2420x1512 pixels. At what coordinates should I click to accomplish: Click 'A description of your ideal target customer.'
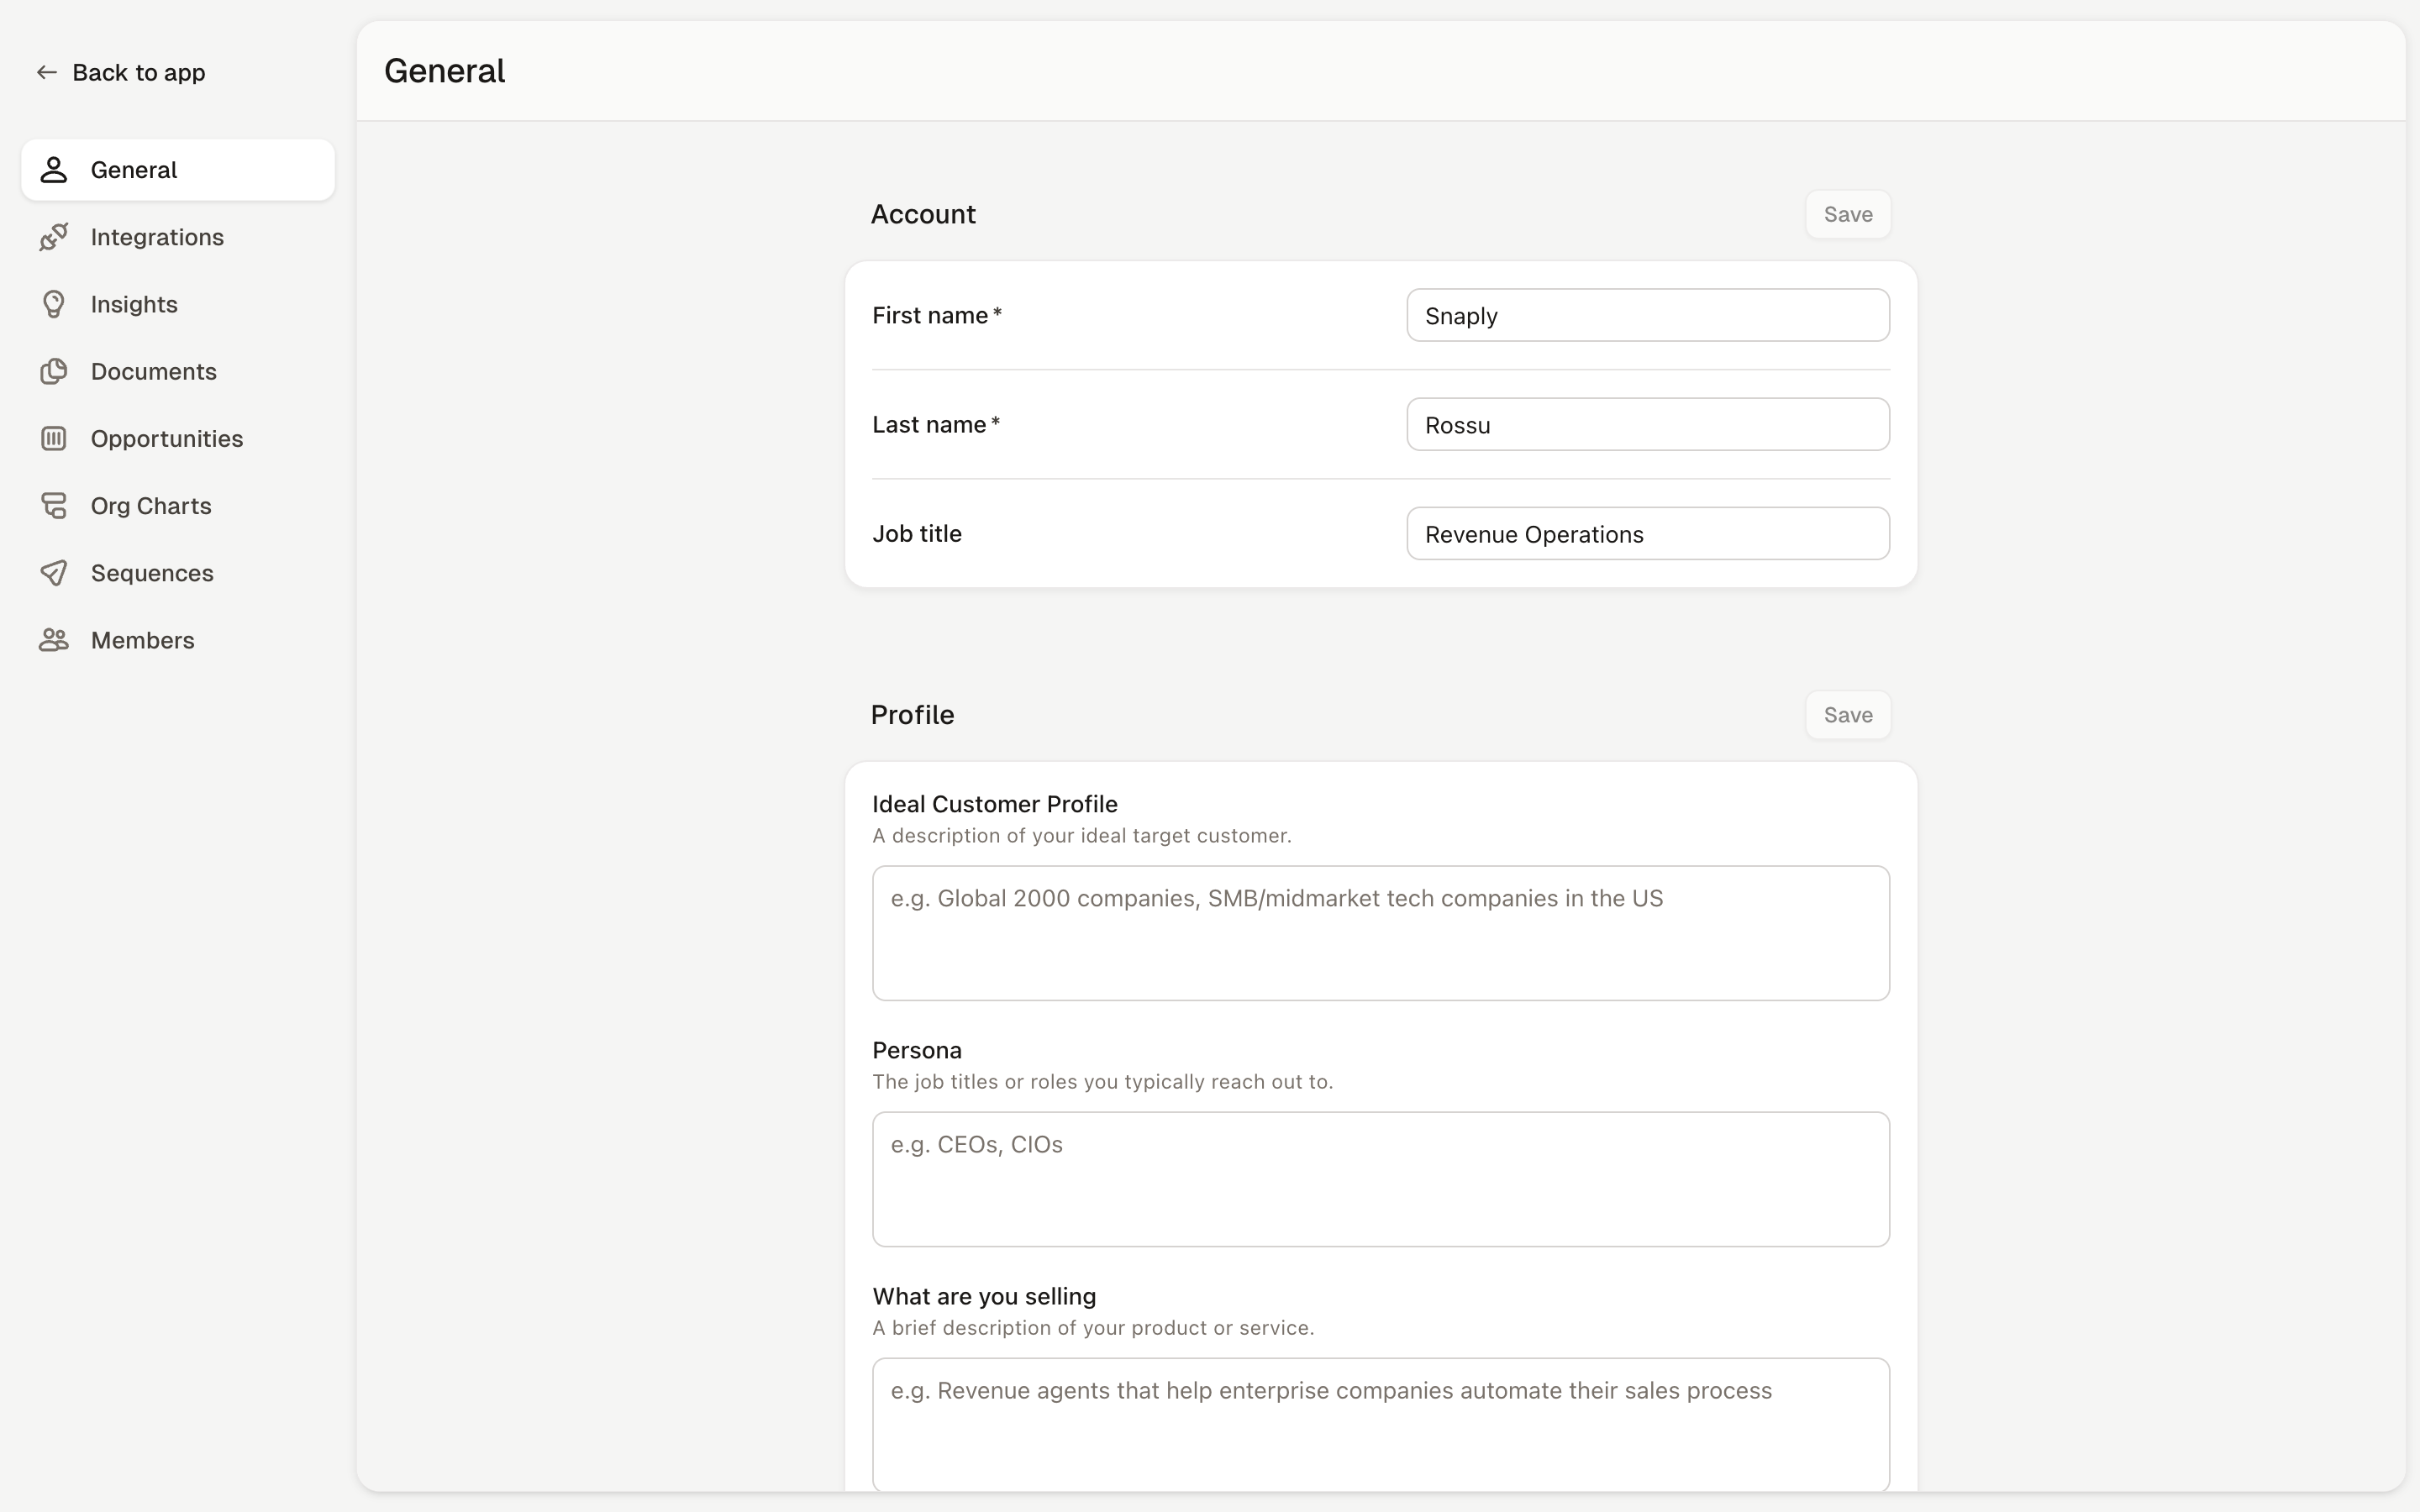tap(1082, 836)
